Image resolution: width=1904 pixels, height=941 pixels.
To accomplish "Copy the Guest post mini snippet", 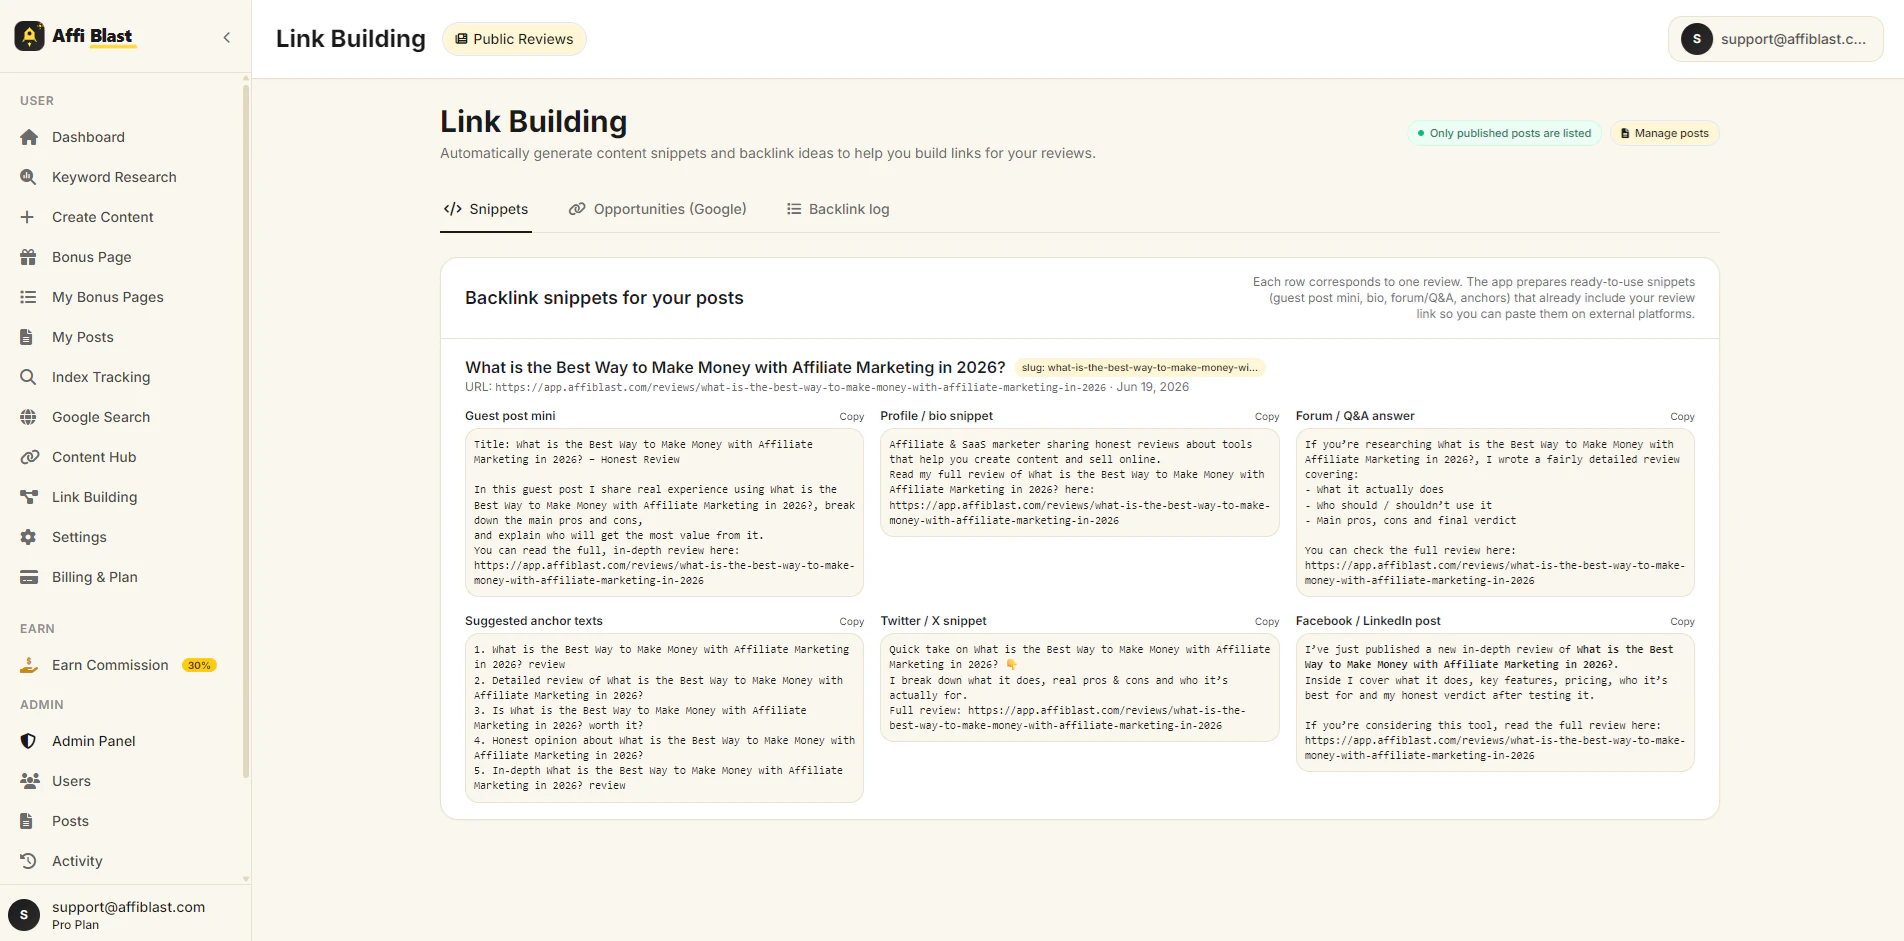I will [852, 417].
